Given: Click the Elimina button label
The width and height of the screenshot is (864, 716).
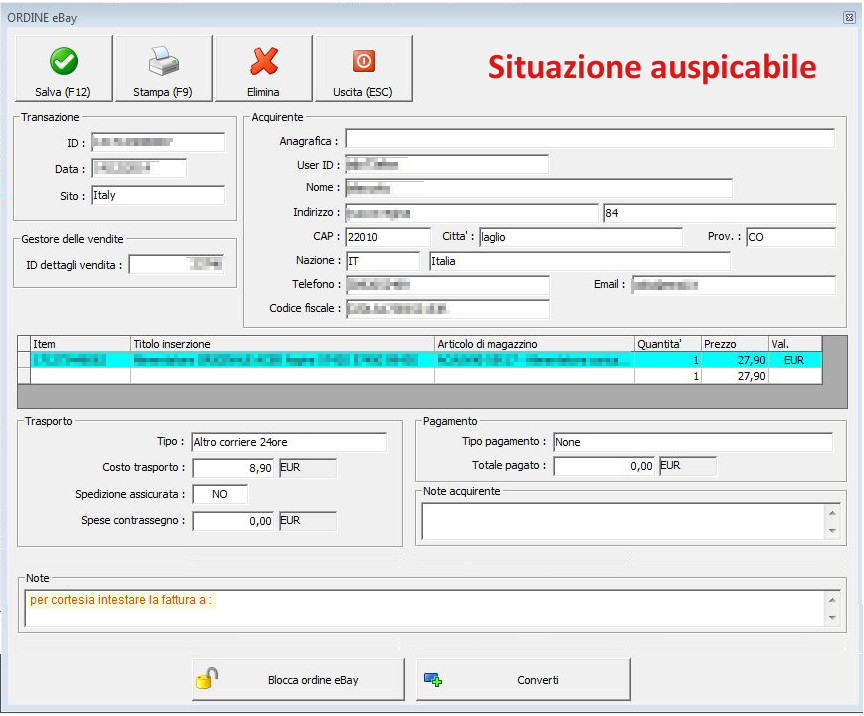Looking at the screenshot, I should tap(263, 92).
